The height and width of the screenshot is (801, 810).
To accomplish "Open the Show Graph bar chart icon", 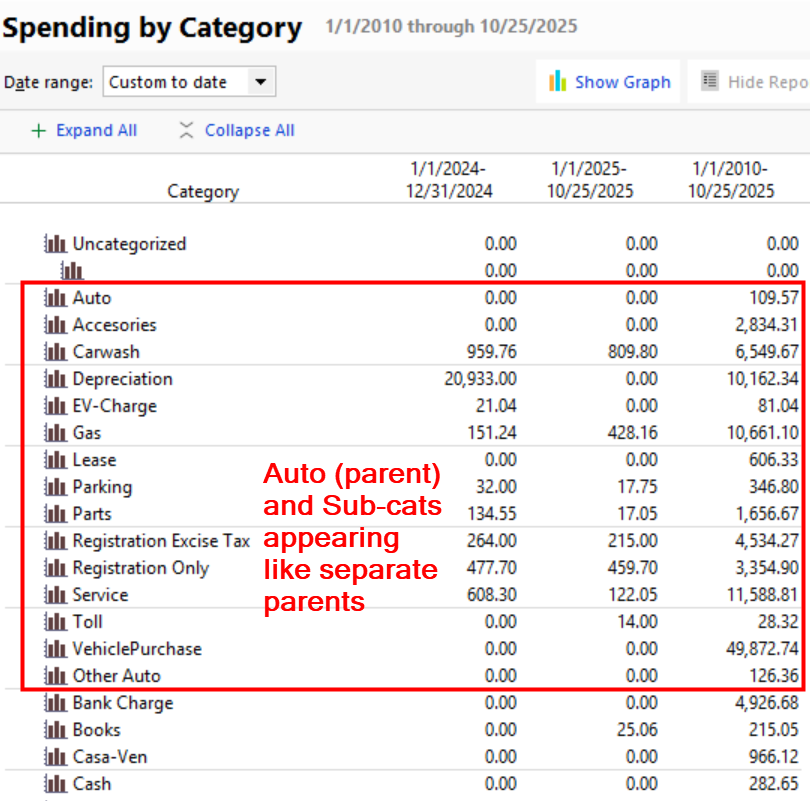I will click(x=557, y=81).
